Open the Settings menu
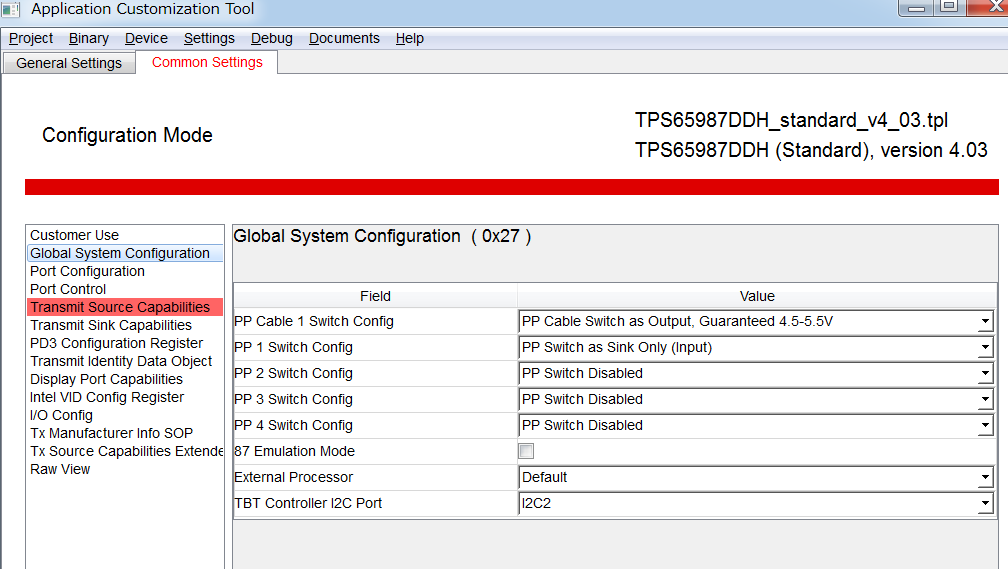1008x569 pixels. [x=209, y=39]
